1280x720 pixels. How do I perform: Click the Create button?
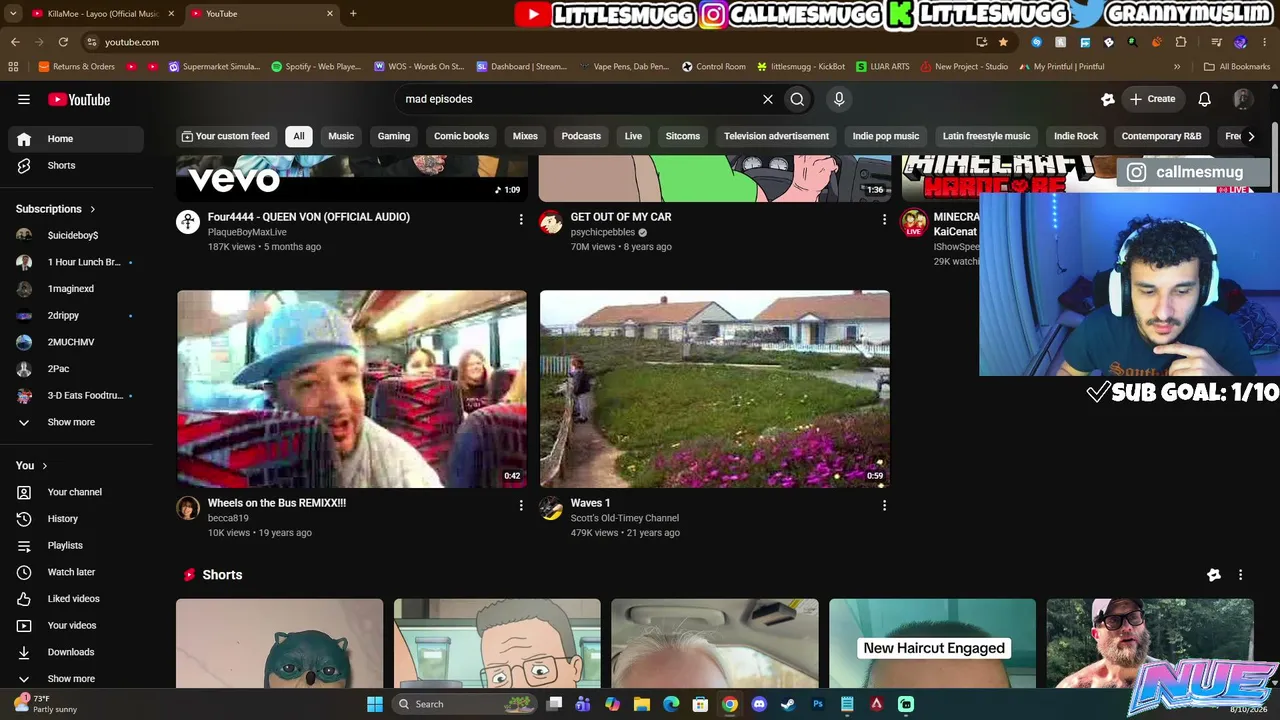[1152, 99]
